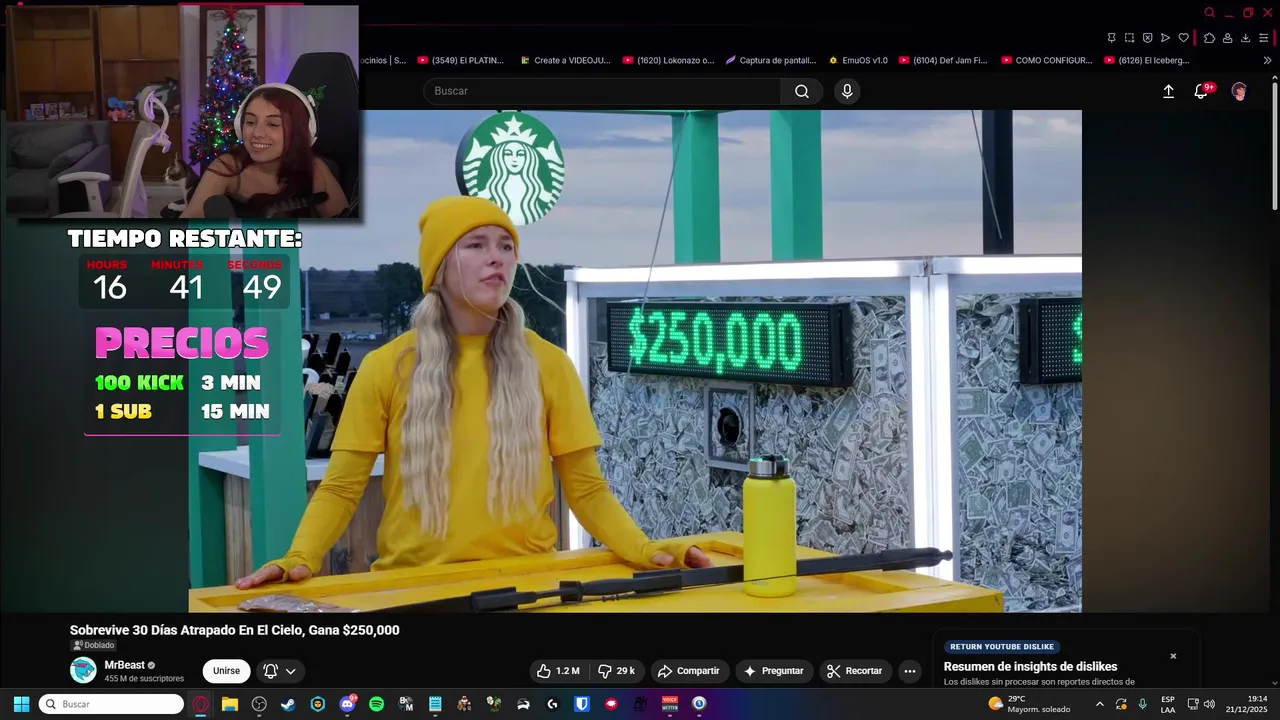Screen dimensions: 1280x720
Task: Dislike the video (29 k)
Action: tap(617, 671)
